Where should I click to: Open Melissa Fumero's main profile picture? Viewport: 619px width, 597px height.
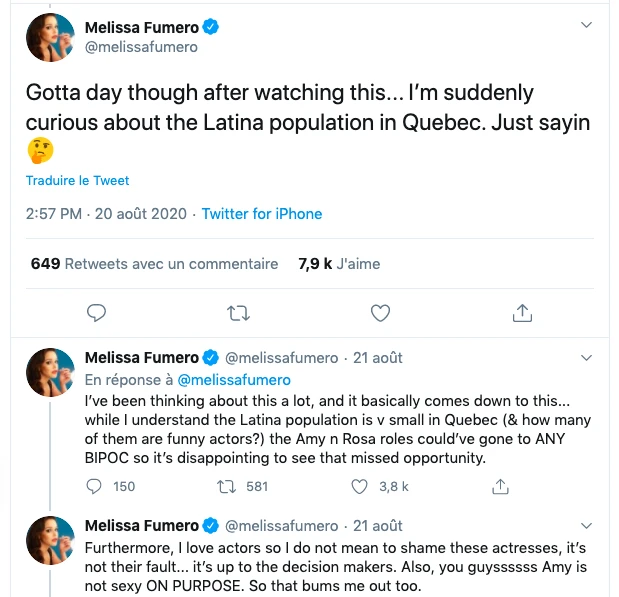coord(49,38)
